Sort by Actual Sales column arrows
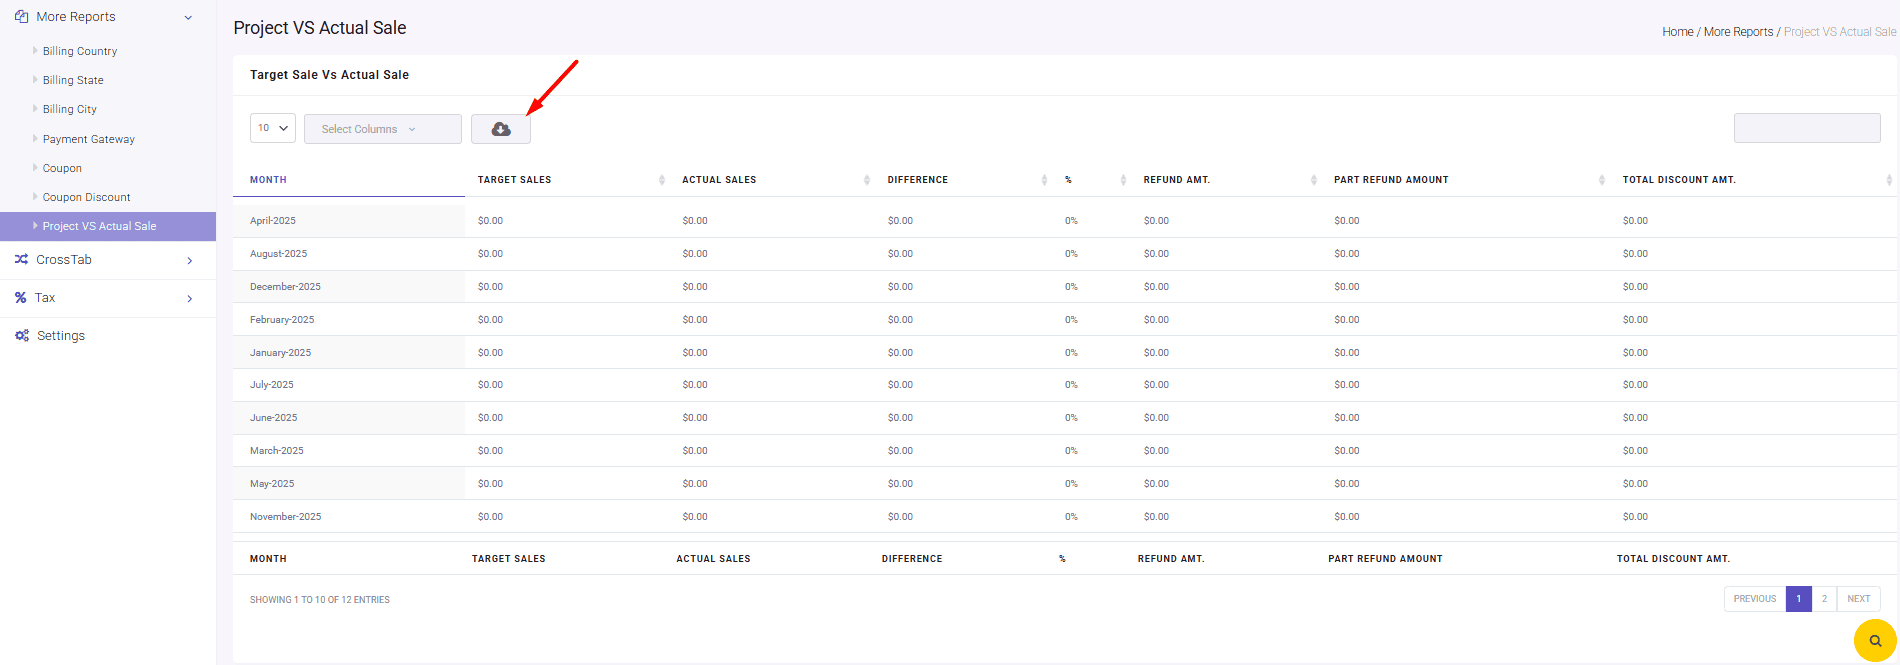 867,180
